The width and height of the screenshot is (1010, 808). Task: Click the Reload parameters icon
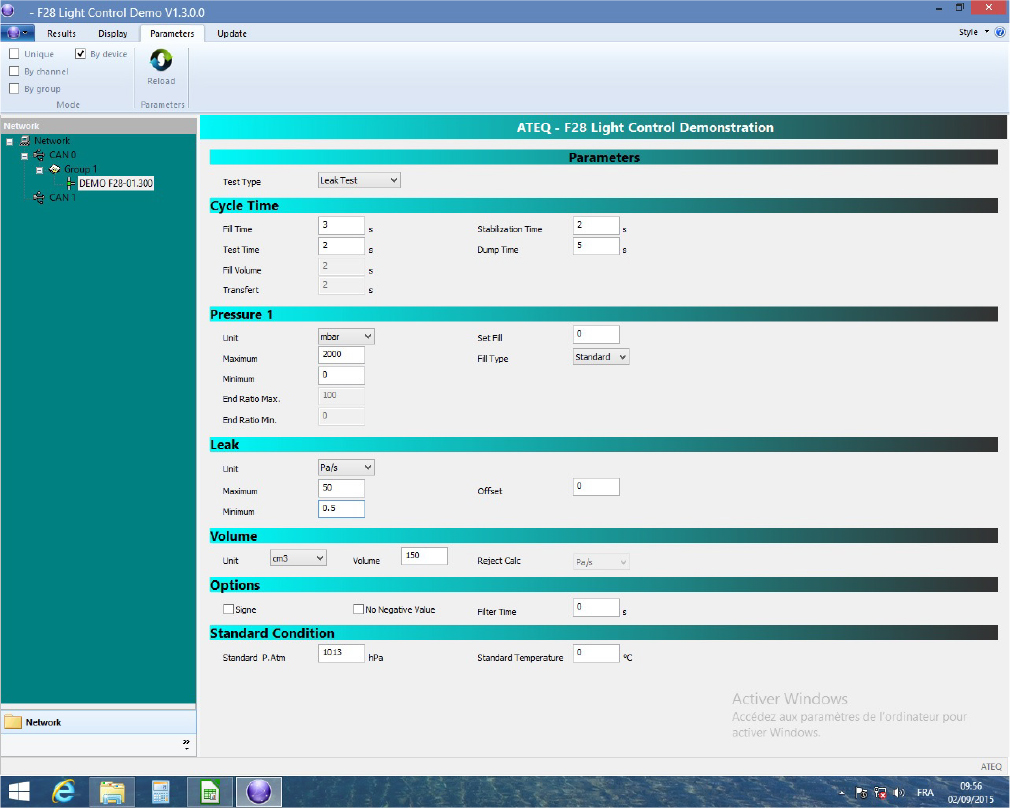(161, 62)
